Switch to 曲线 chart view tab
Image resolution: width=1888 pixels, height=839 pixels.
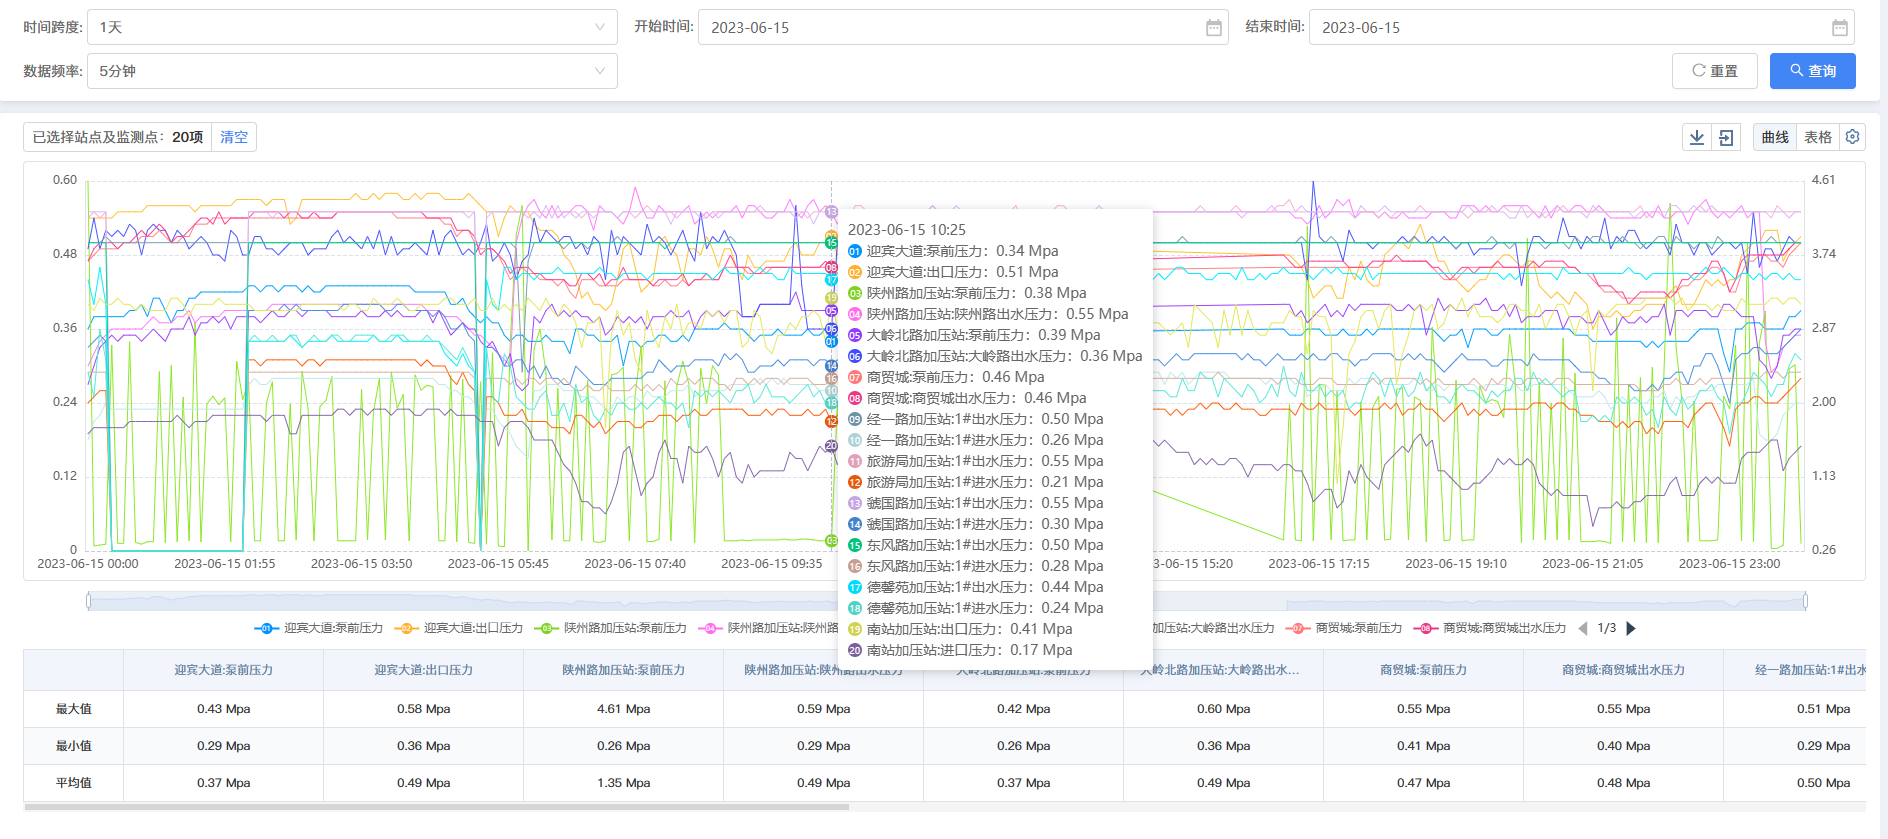1775,137
